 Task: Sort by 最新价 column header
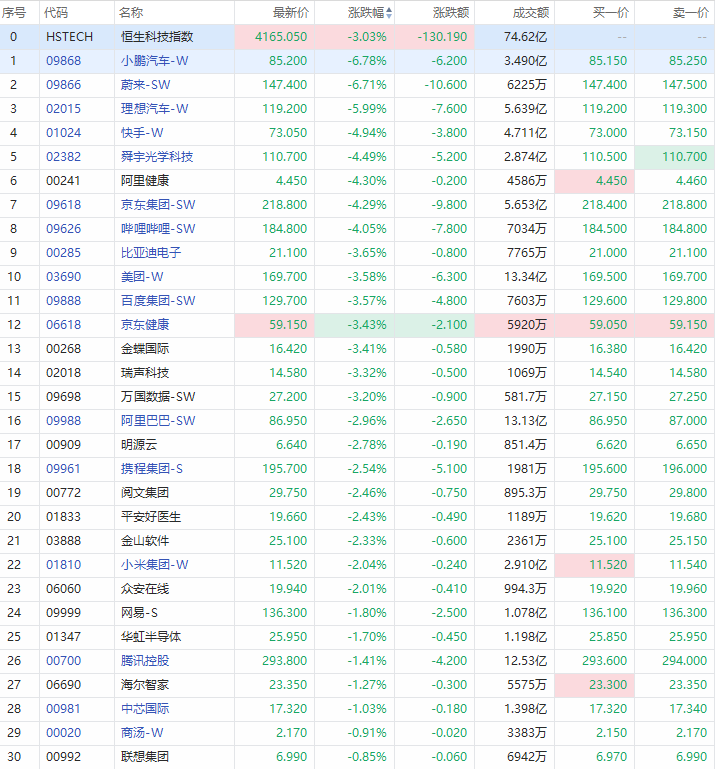tap(291, 13)
